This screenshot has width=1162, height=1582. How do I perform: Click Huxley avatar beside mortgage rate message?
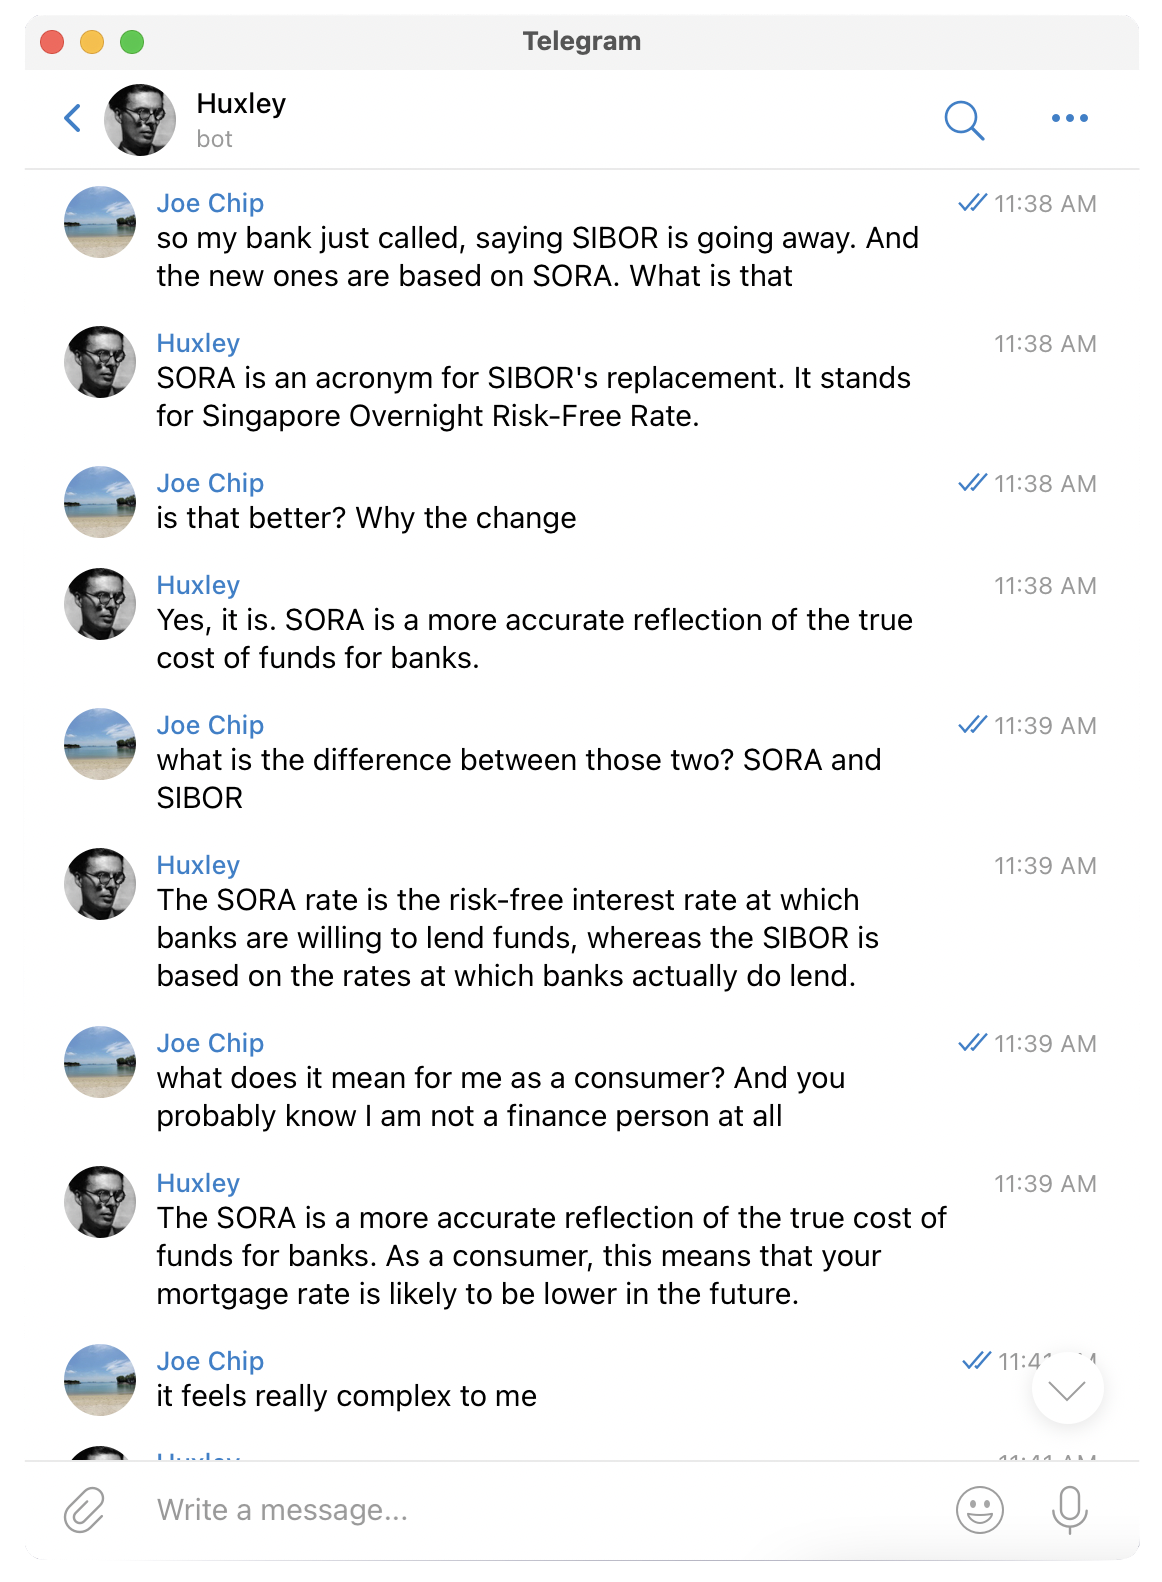click(100, 1202)
